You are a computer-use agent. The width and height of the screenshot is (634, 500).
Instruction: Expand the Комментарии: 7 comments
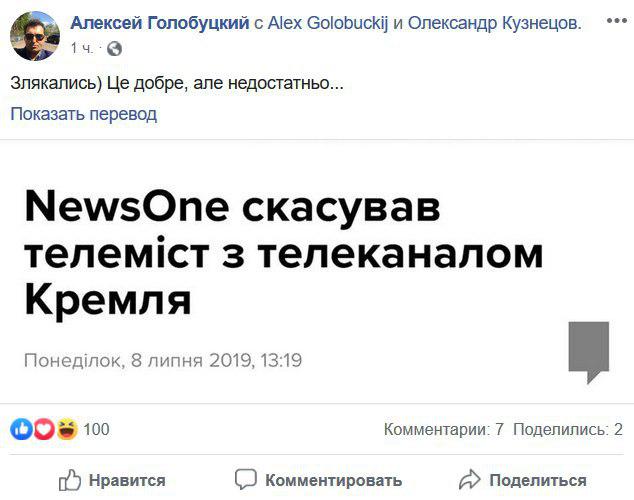point(444,430)
